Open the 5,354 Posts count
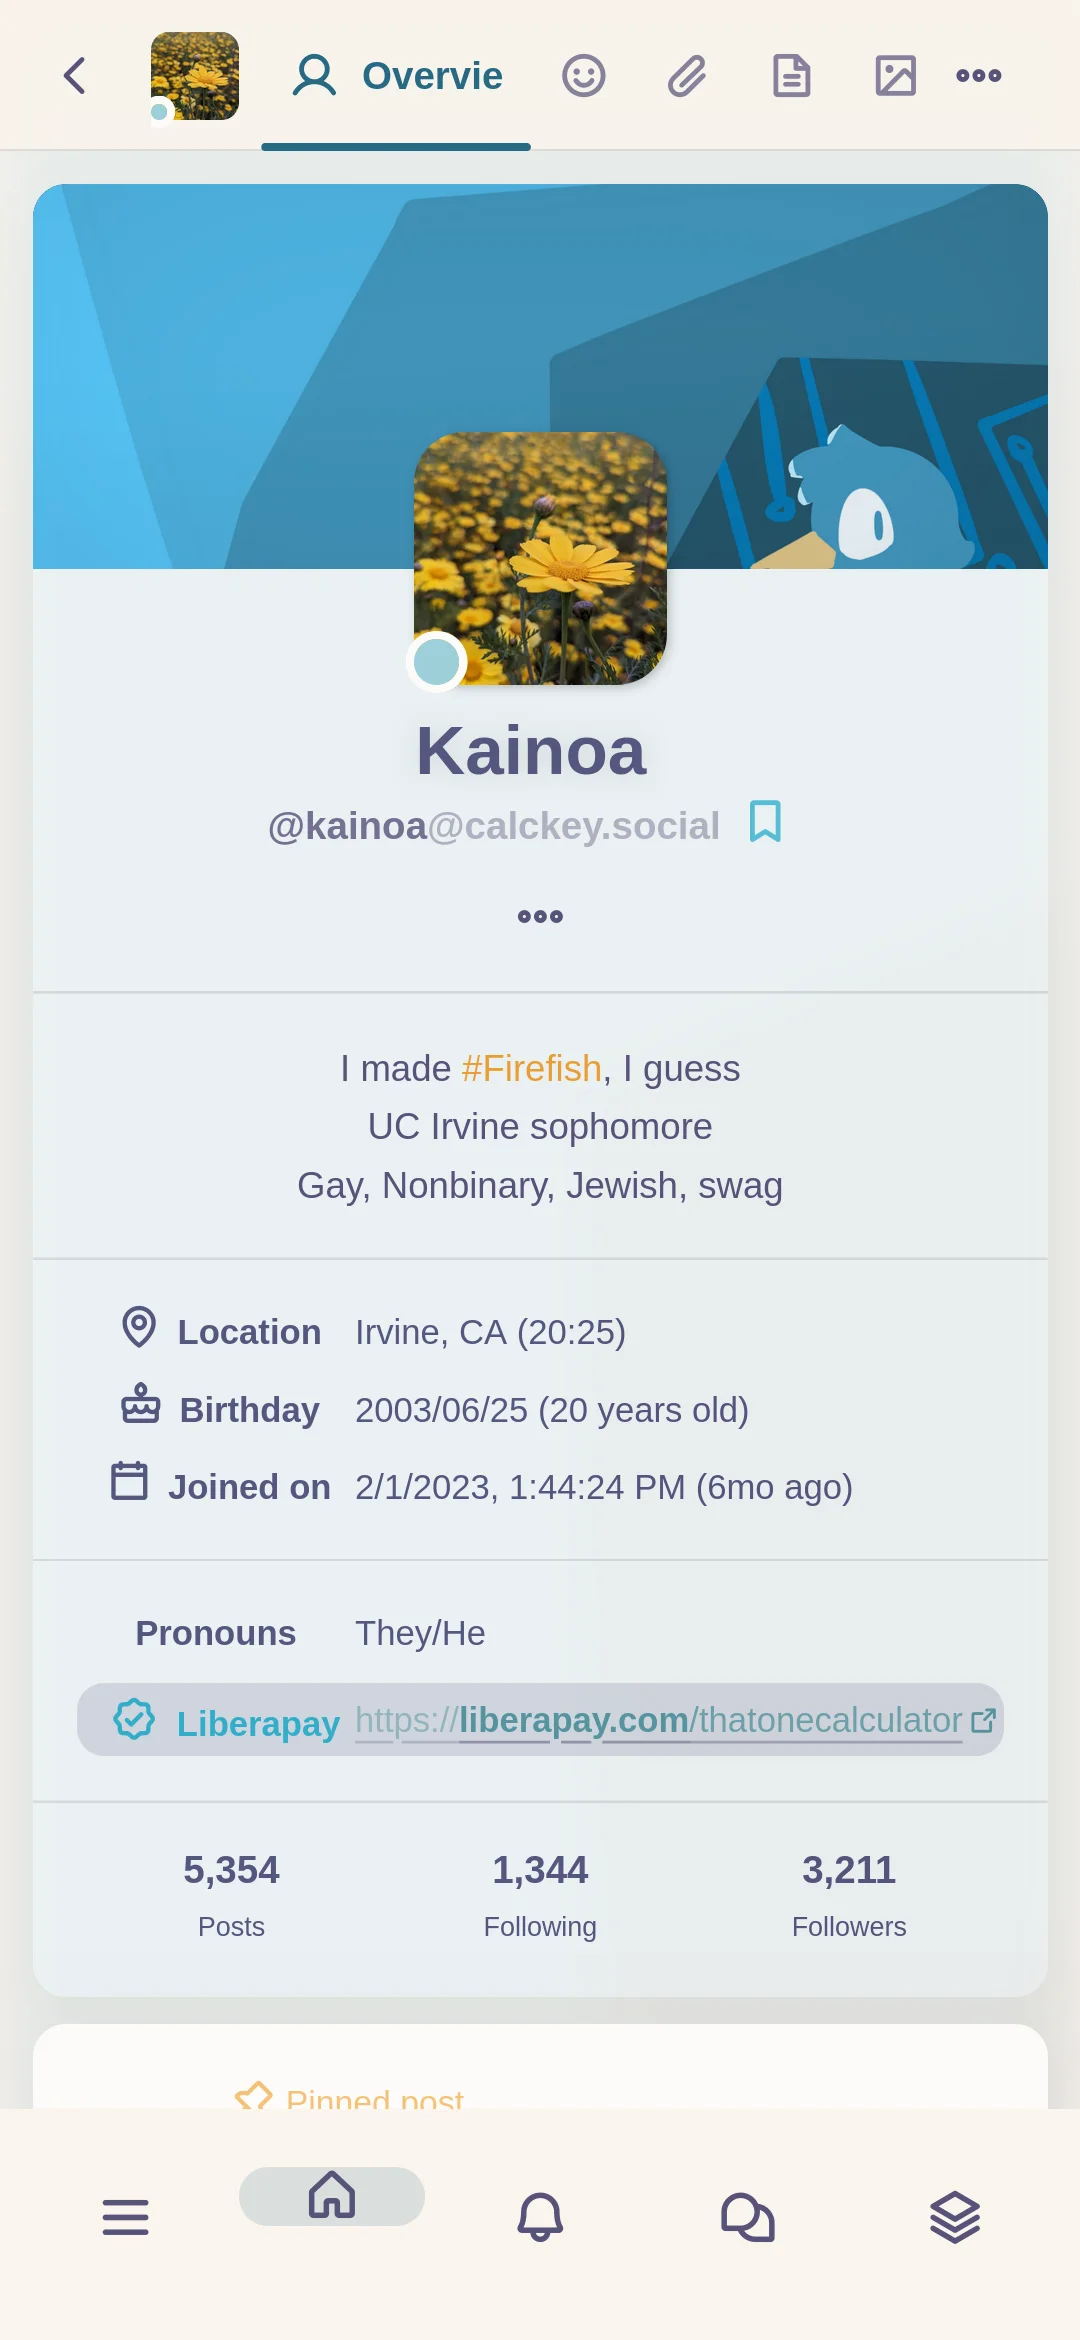The image size is (1080, 2340). [x=231, y=1893]
